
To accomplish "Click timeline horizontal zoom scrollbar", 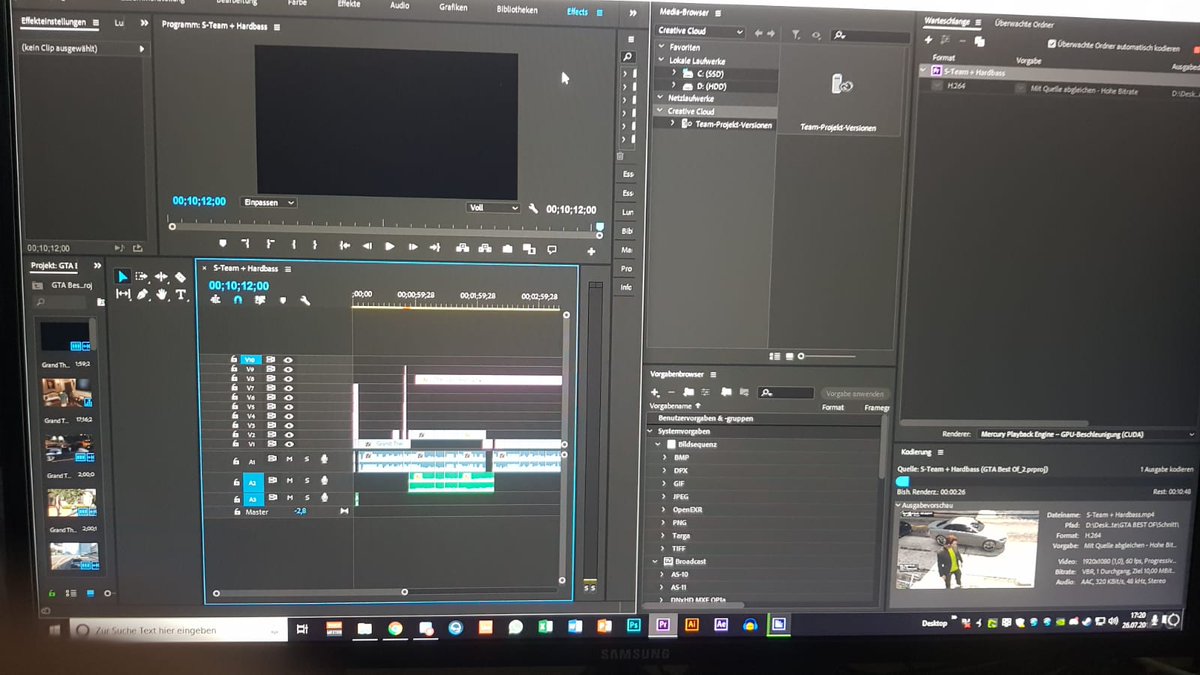I will point(308,592).
